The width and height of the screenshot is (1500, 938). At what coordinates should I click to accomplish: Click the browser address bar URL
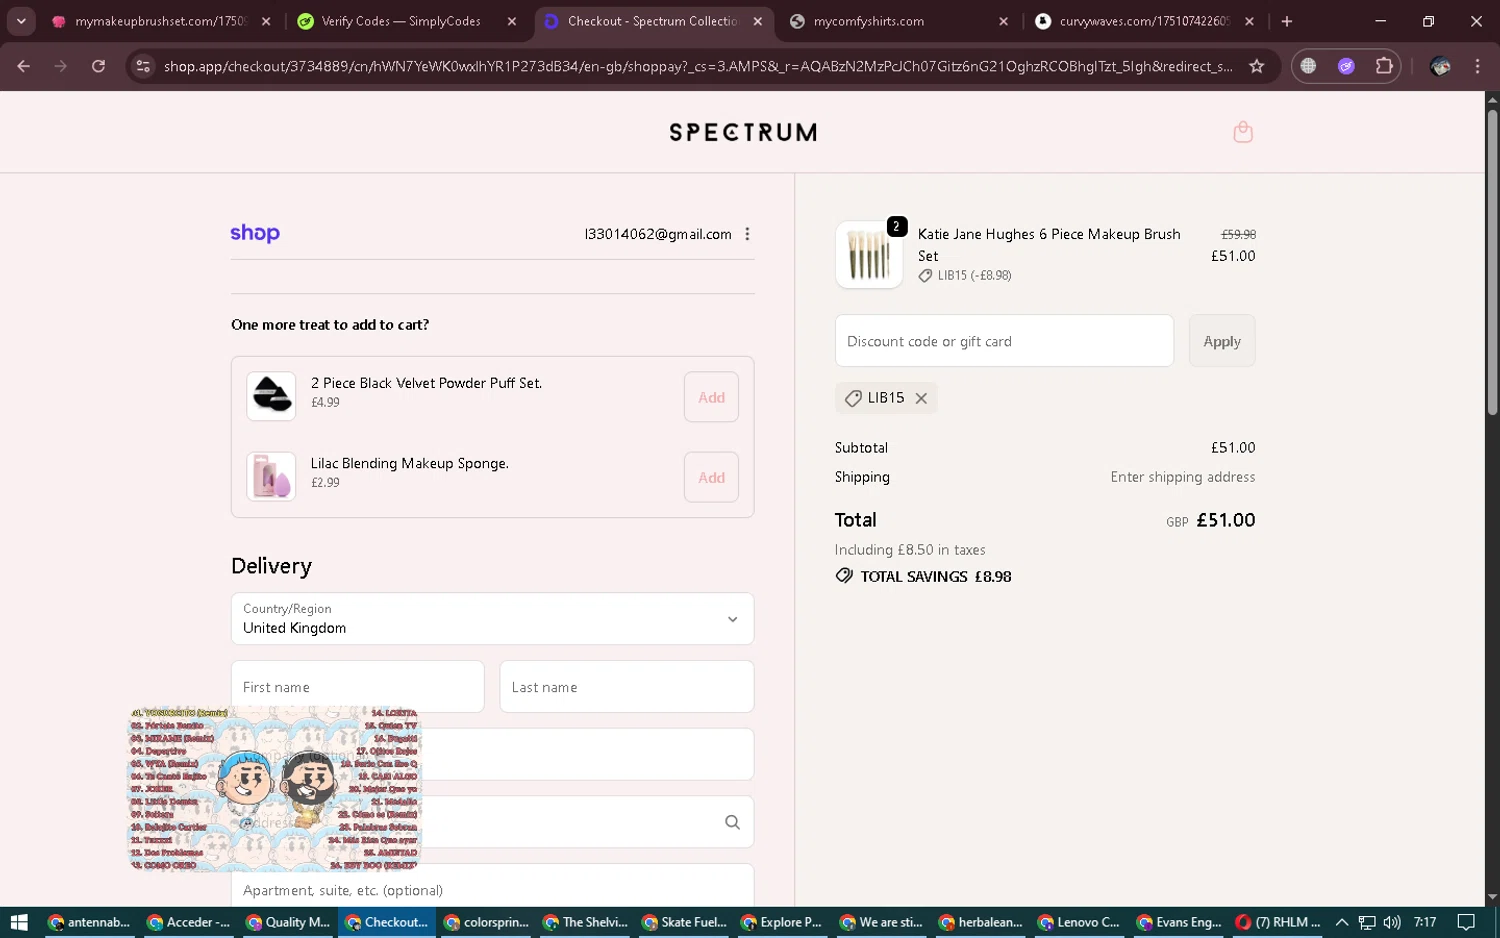pos(697,66)
